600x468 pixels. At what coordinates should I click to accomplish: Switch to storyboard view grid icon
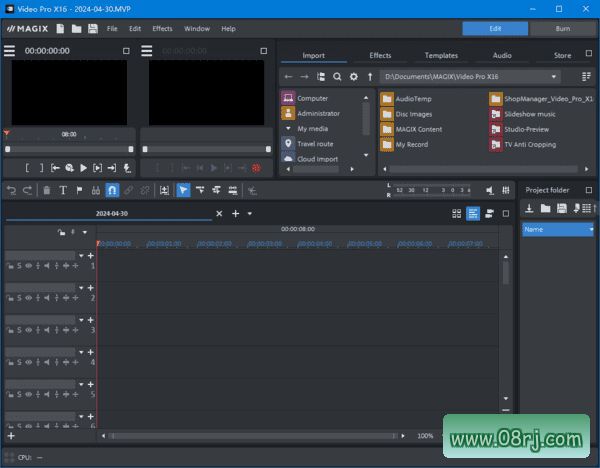point(457,214)
